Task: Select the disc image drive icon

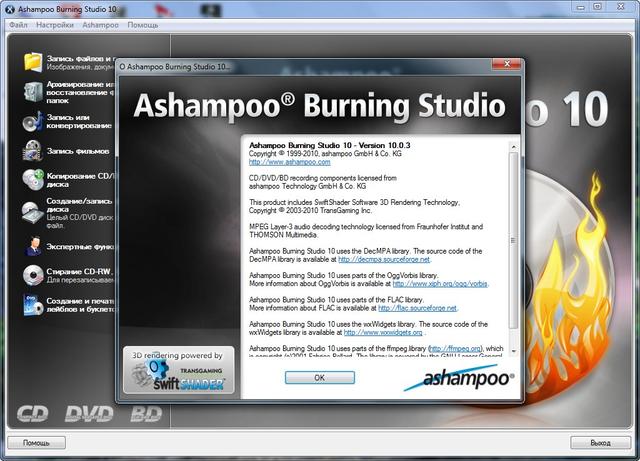Action: pyautogui.click(x=33, y=212)
